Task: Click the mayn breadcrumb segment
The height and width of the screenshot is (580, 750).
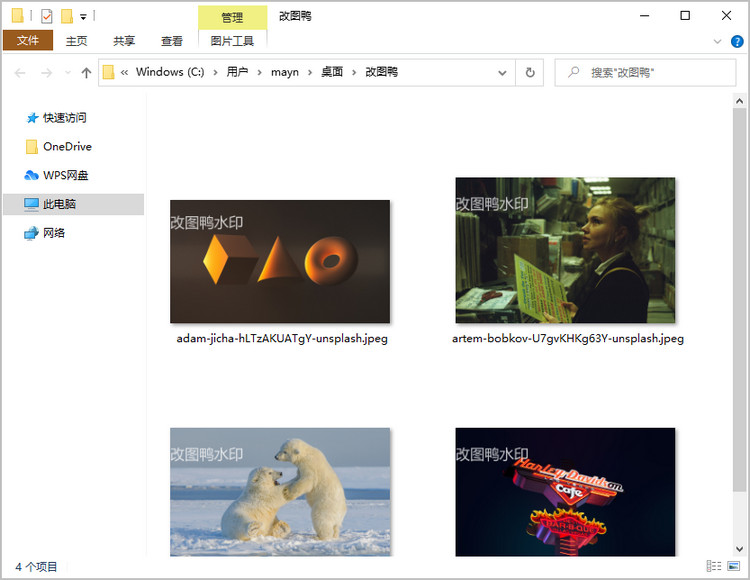Action: point(285,72)
